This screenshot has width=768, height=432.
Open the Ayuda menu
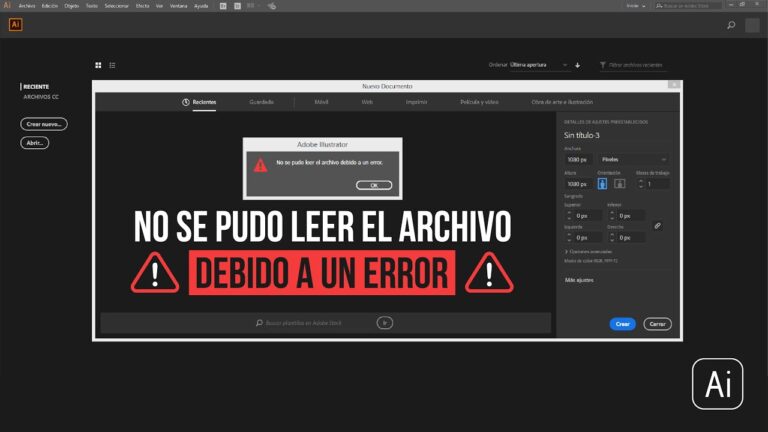[x=201, y=6]
